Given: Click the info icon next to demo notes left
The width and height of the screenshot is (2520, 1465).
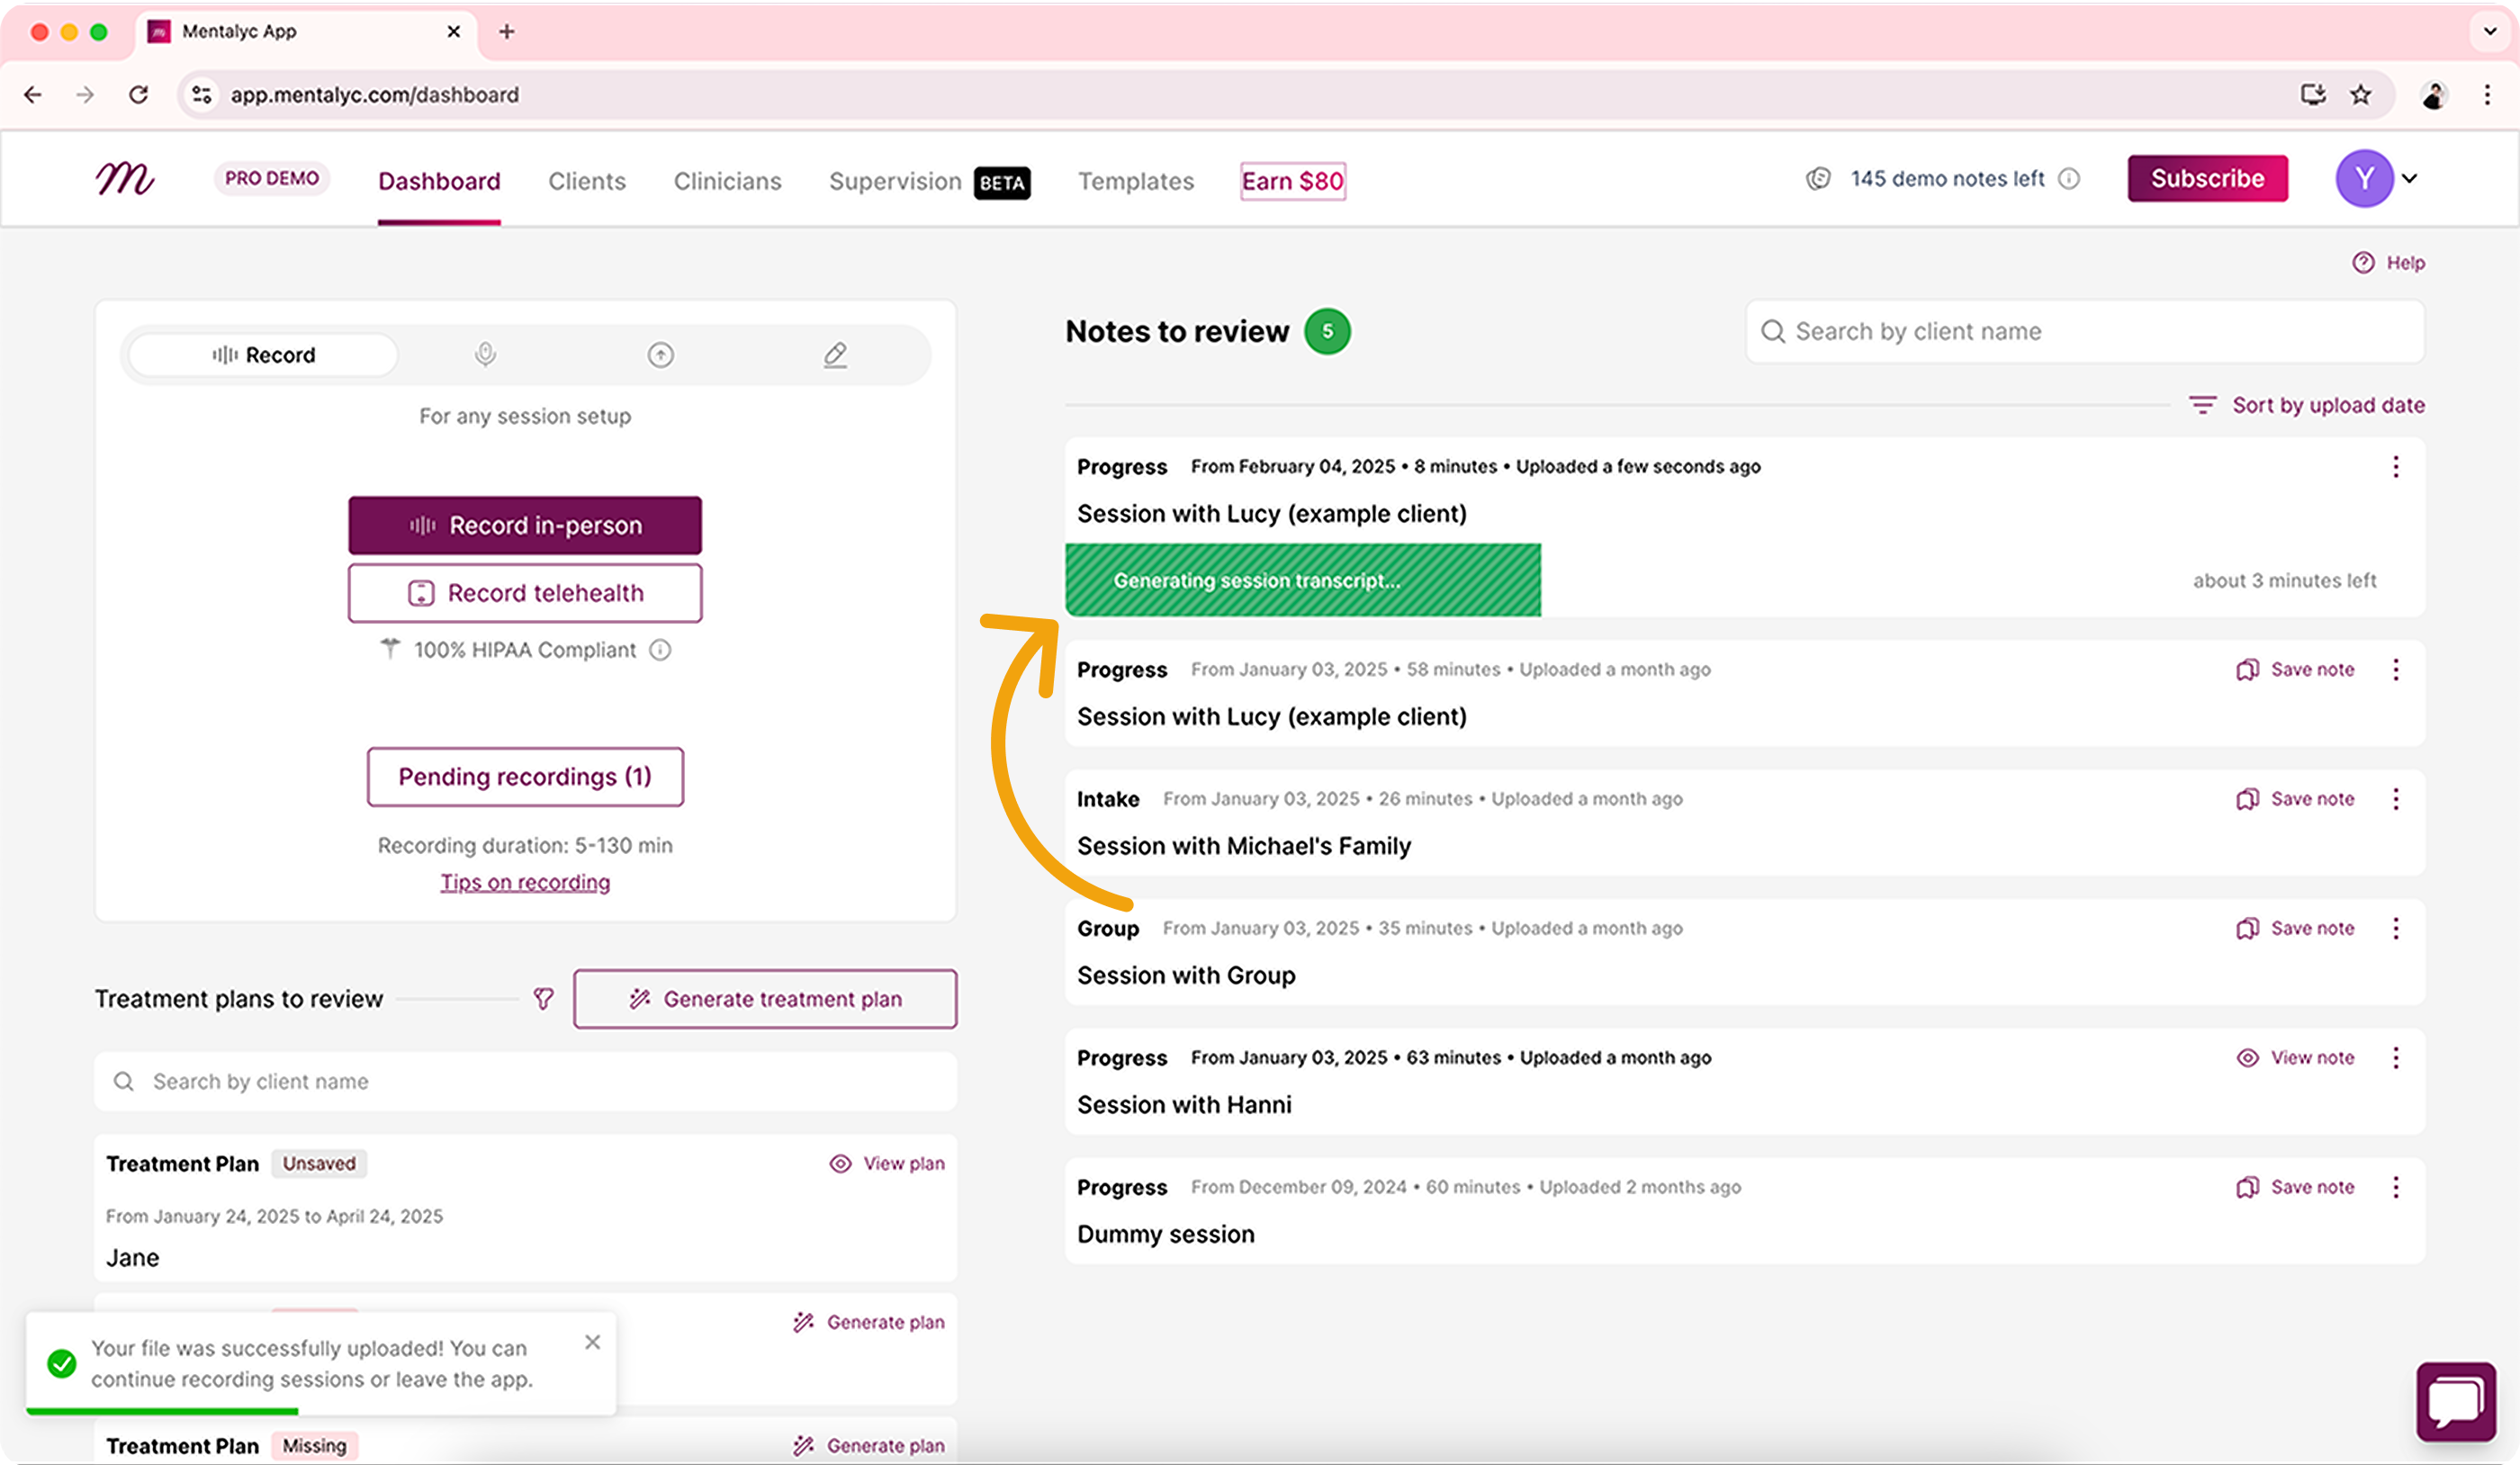Looking at the screenshot, I should point(2069,179).
